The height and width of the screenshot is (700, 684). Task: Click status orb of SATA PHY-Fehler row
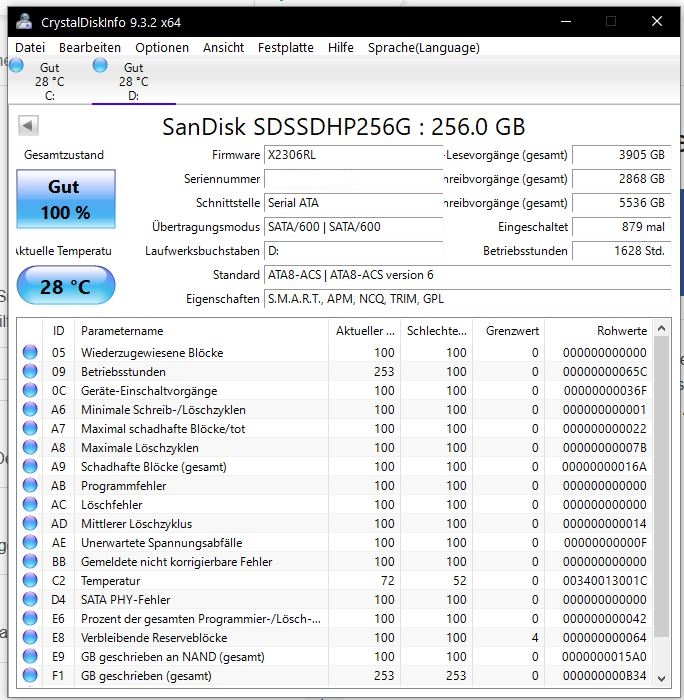pos(30,599)
